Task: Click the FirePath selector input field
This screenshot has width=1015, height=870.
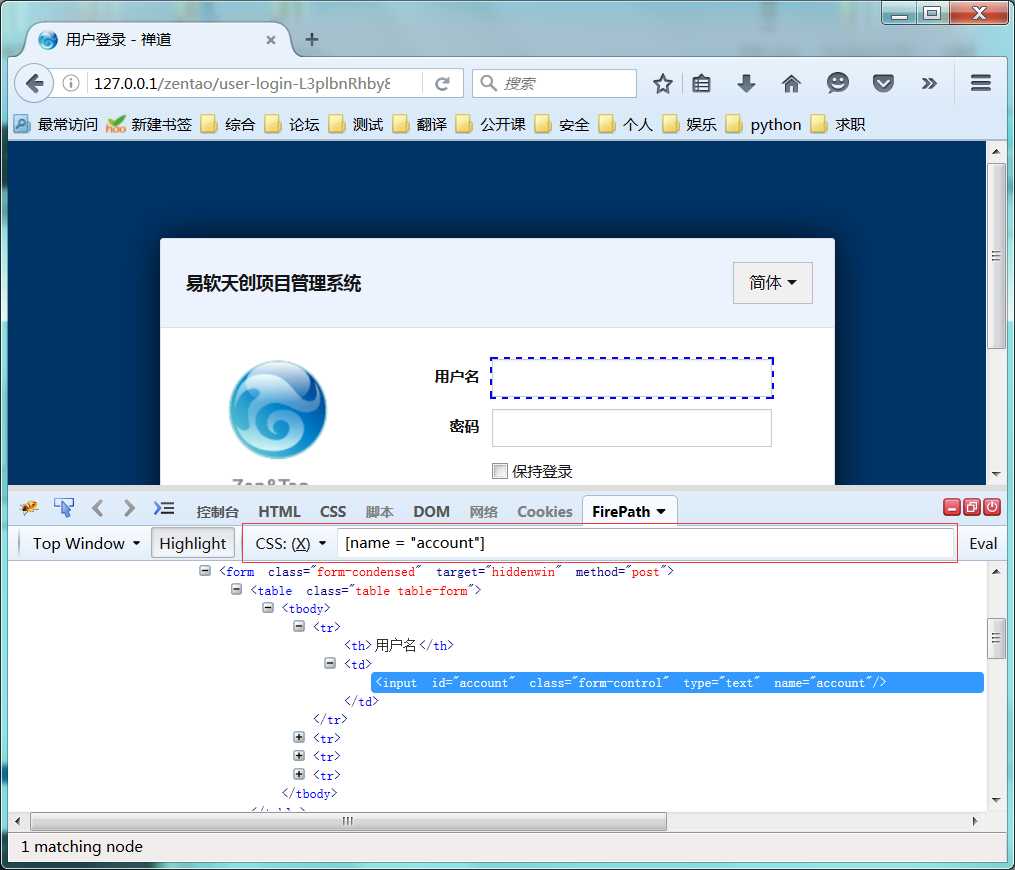Action: click(x=645, y=543)
